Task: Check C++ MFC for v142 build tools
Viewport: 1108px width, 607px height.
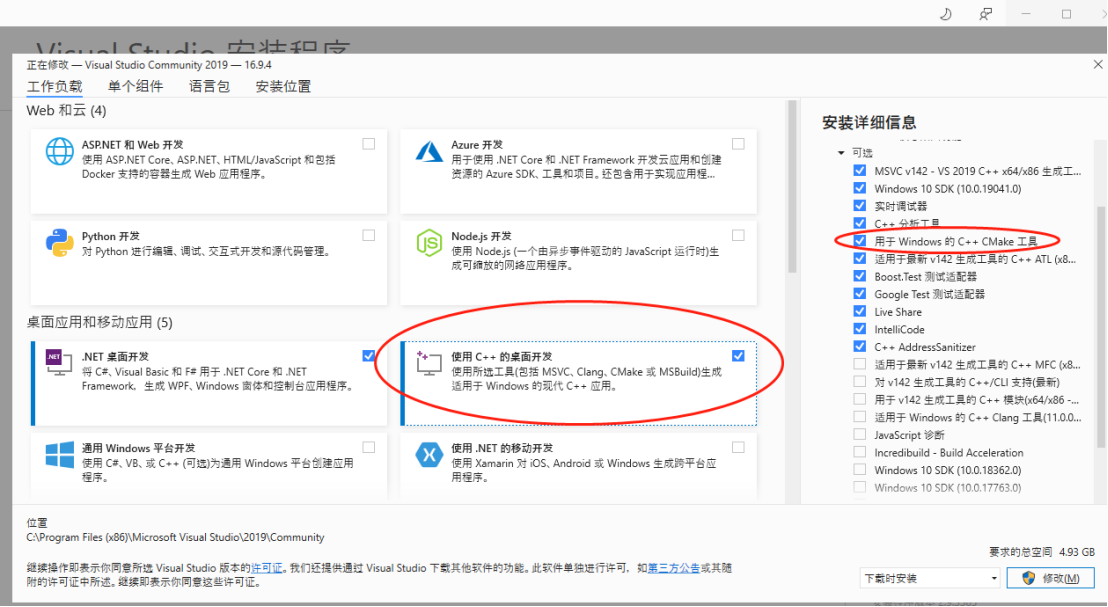Action: click(x=859, y=364)
